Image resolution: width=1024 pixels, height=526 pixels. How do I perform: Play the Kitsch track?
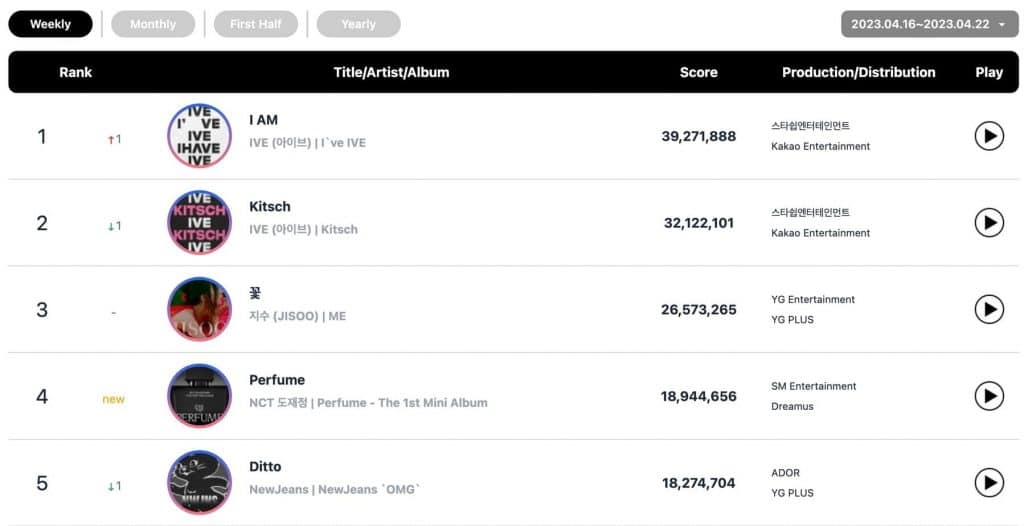tap(988, 222)
